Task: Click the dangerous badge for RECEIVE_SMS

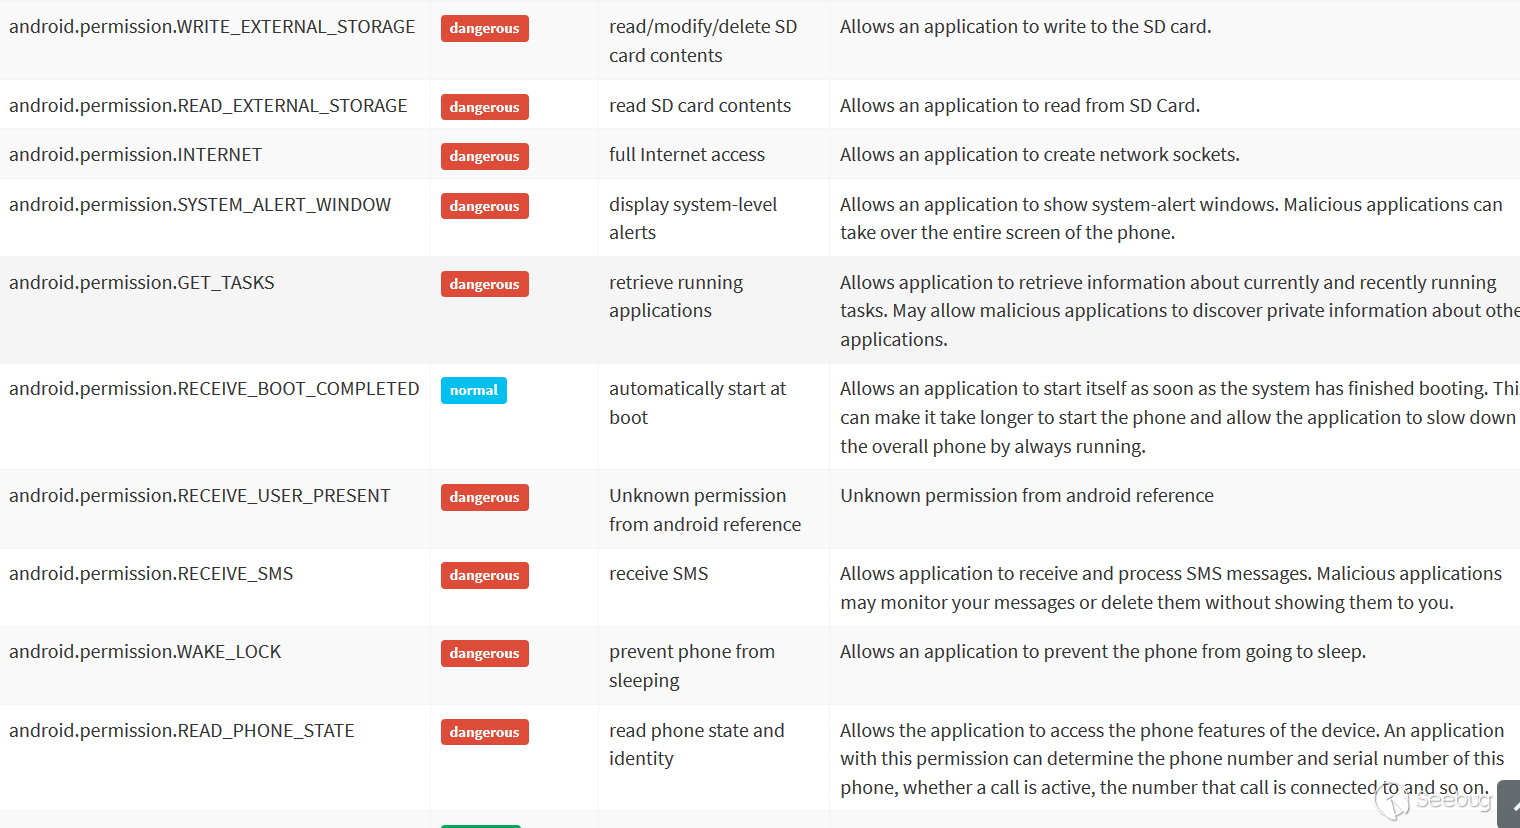Action: click(x=484, y=575)
